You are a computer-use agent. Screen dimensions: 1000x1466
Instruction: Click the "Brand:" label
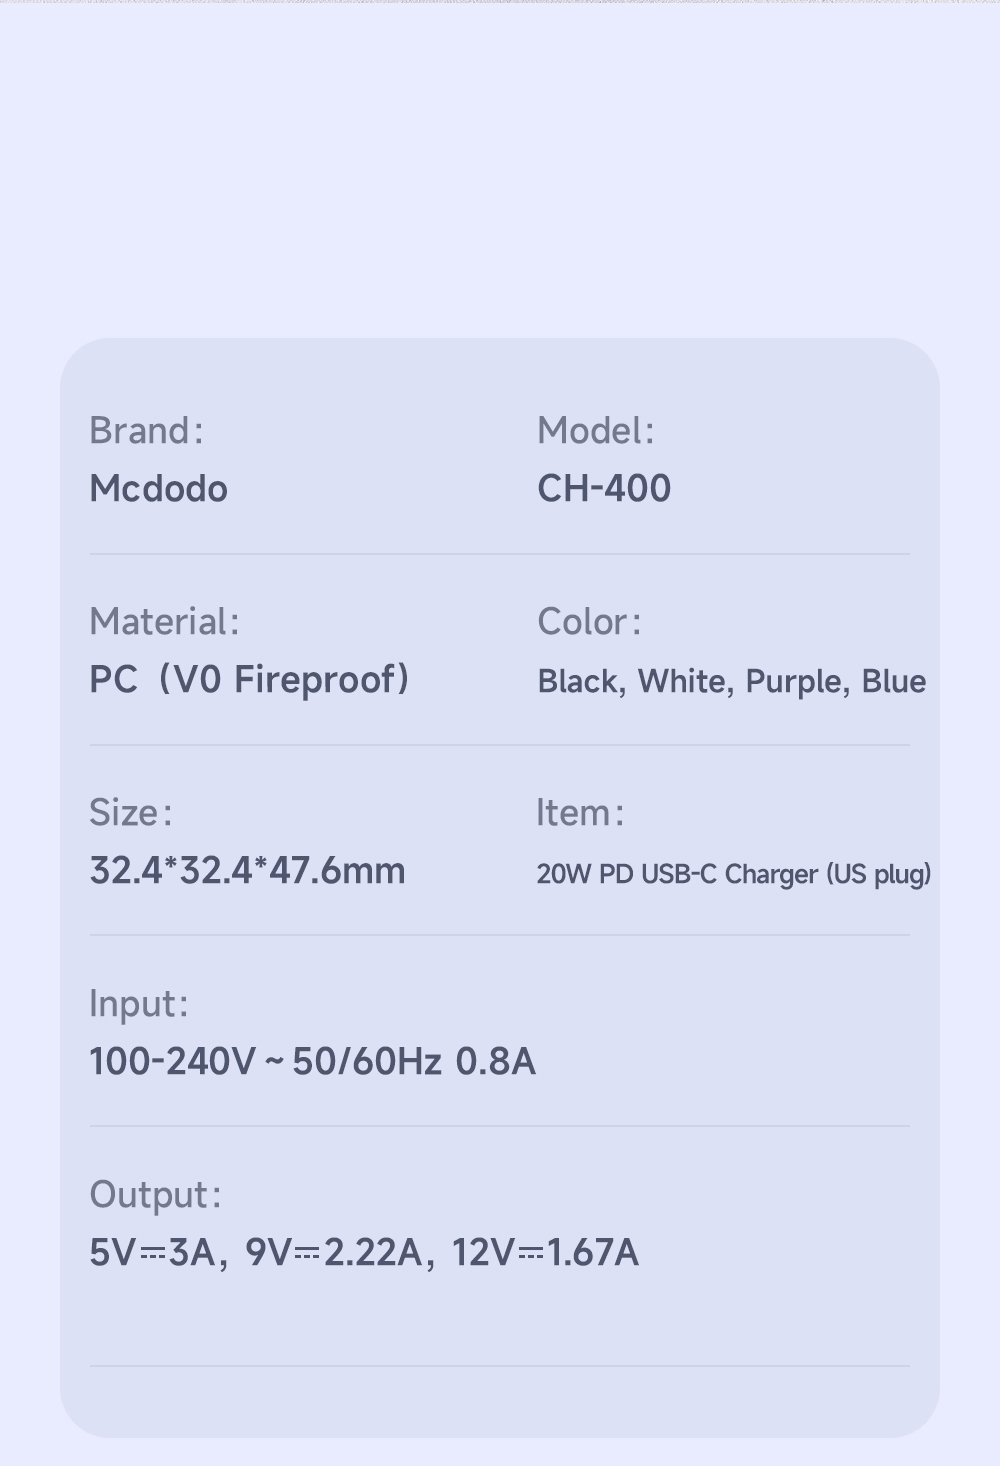pyautogui.click(x=146, y=431)
